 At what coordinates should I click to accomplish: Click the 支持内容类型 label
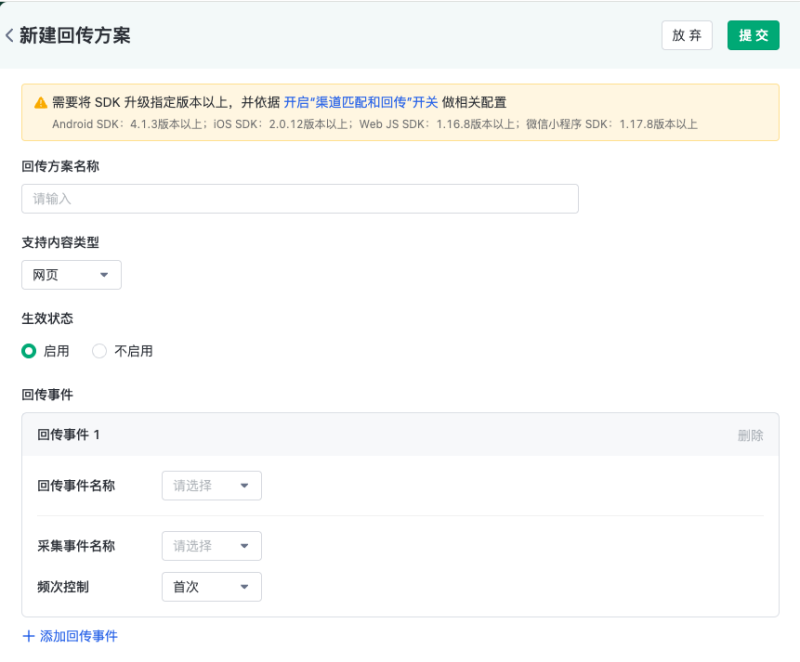click(60, 243)
